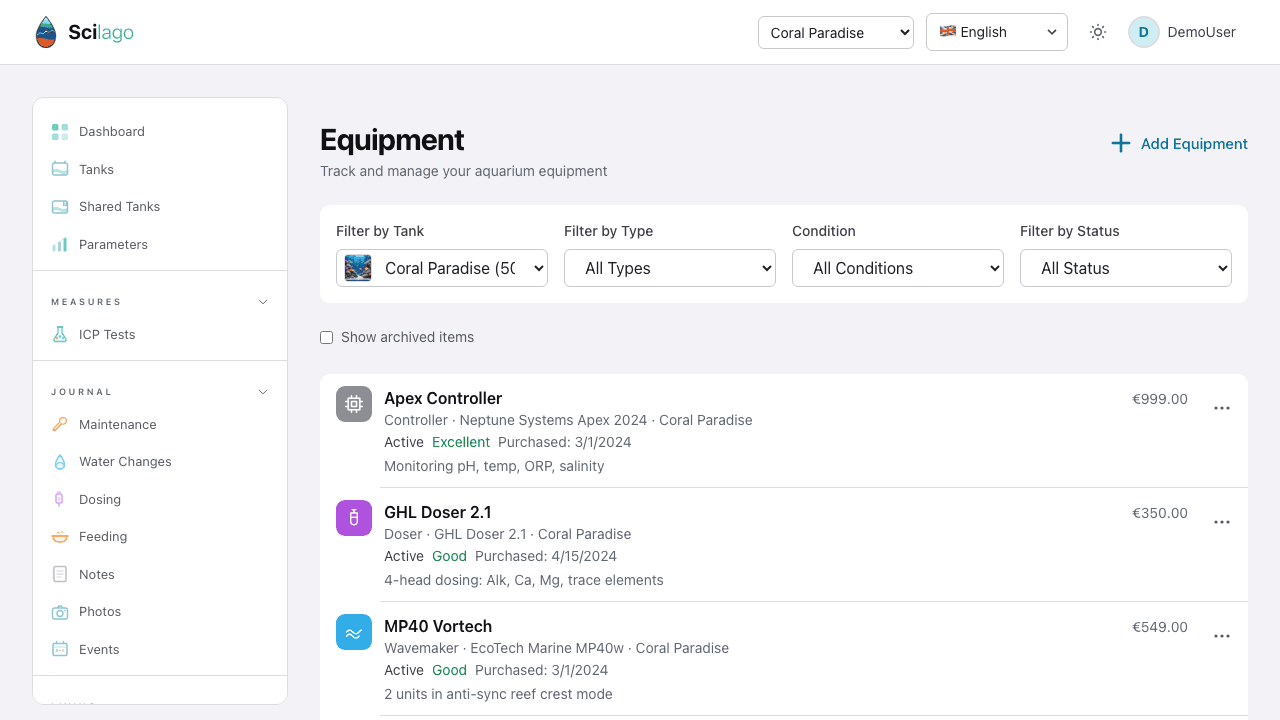Click the DemoUser name
This screenshot has height=720, width=1280.
pos(1202,32)
